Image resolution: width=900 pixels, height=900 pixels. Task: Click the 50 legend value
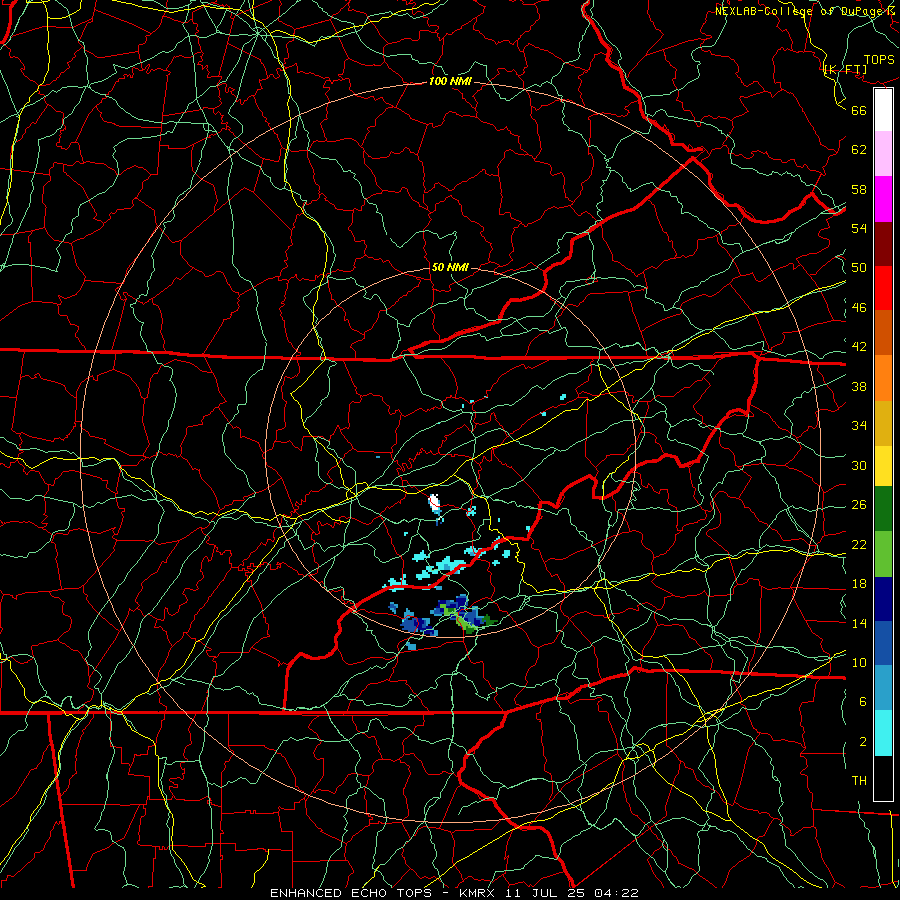coord(859,268)
